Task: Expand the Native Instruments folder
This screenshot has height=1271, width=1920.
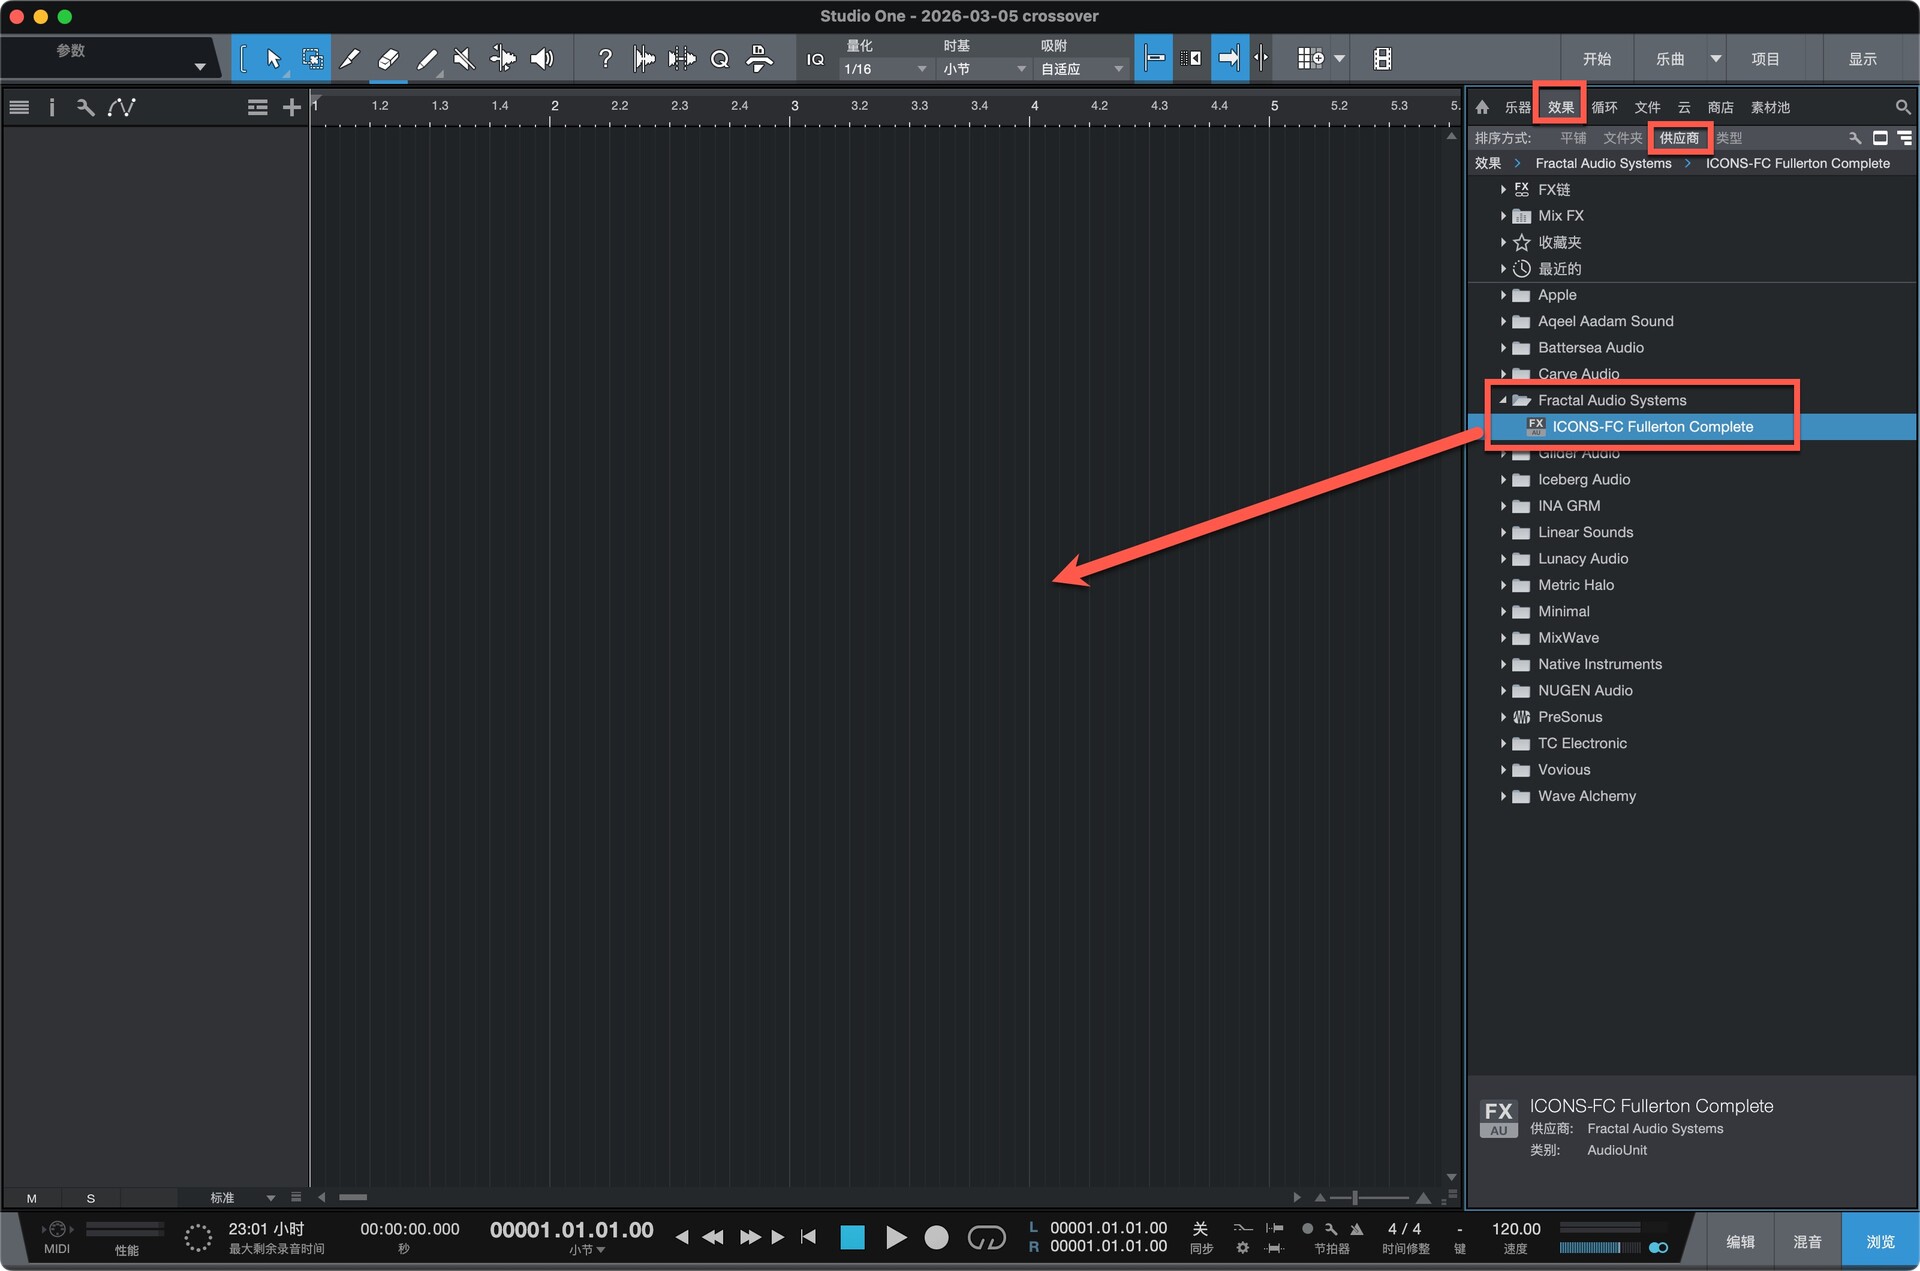Action: click(x=1503, y=664)
